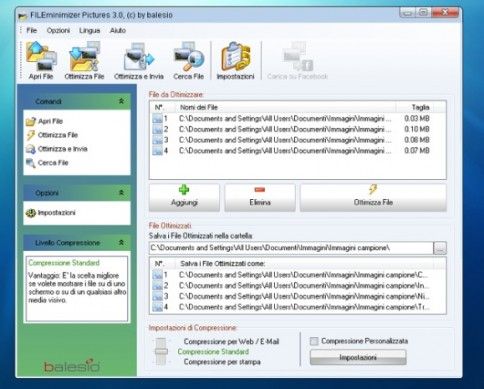The image size is (484, 389).
Task: Adjust the compression level slider
Action: [161, 352]
